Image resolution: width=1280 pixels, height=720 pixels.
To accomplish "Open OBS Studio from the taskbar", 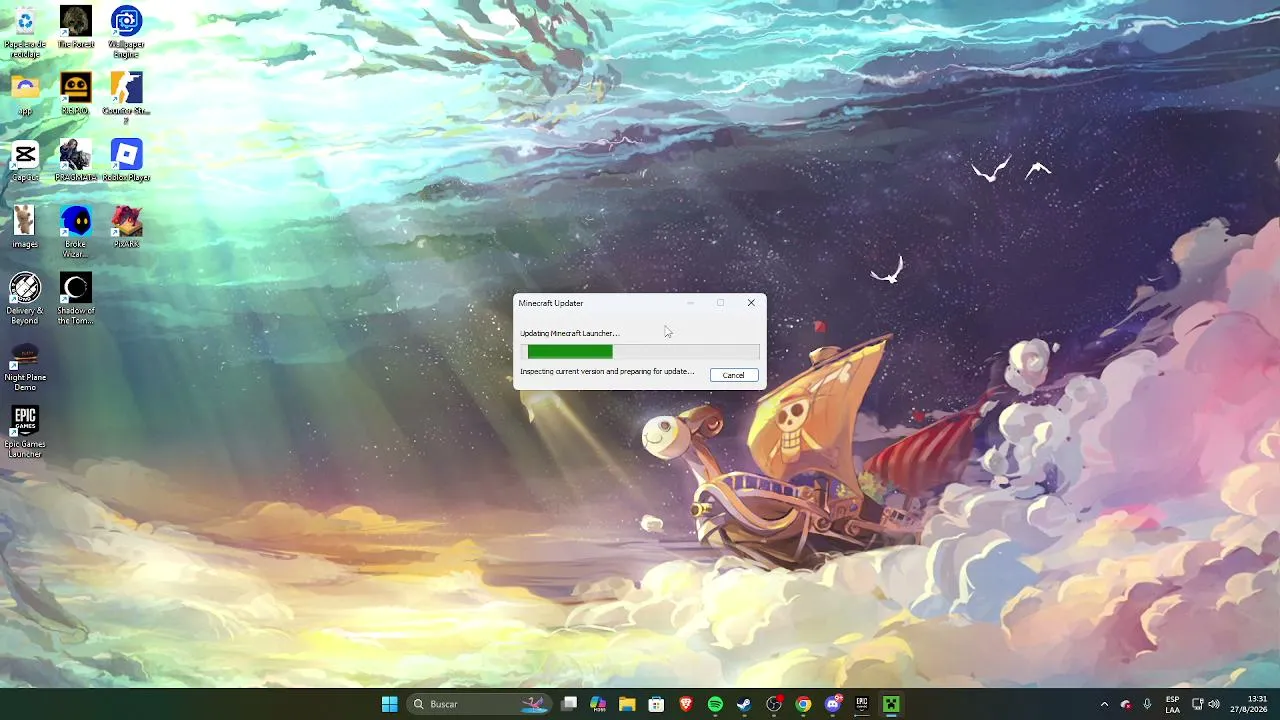I will point(774,704).
